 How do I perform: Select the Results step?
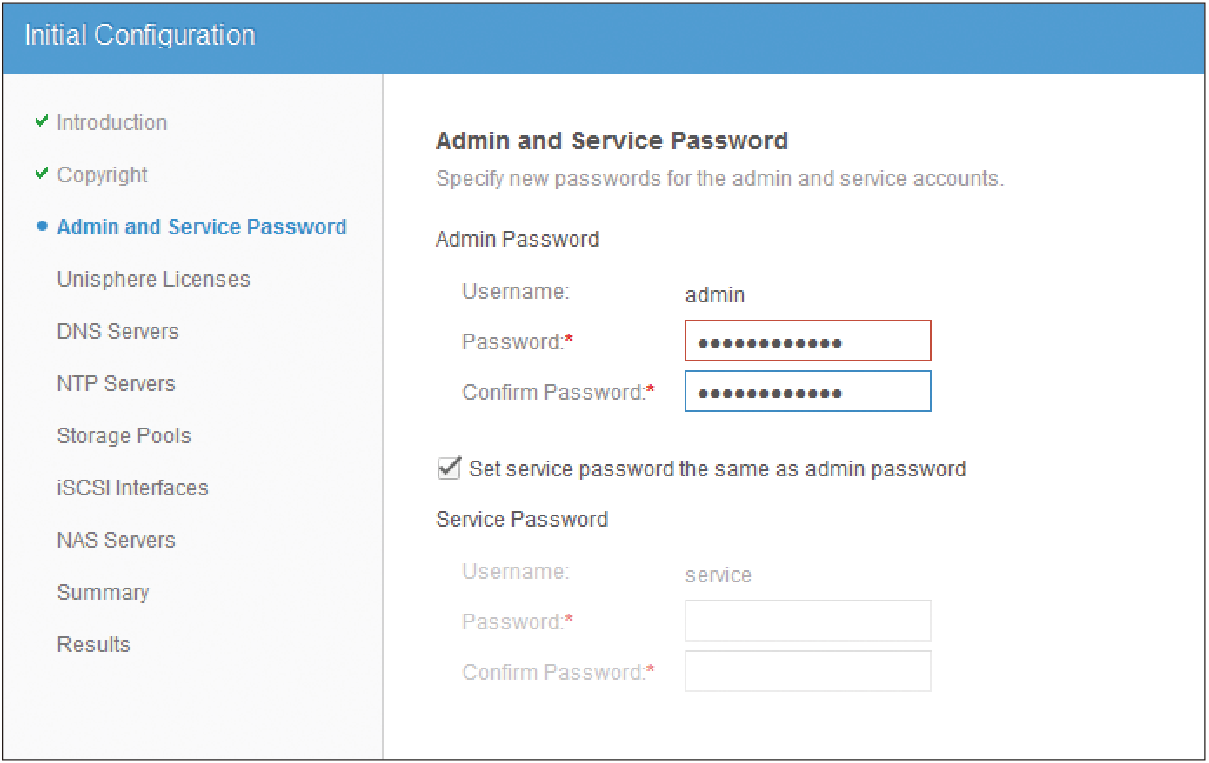point(94,644)
